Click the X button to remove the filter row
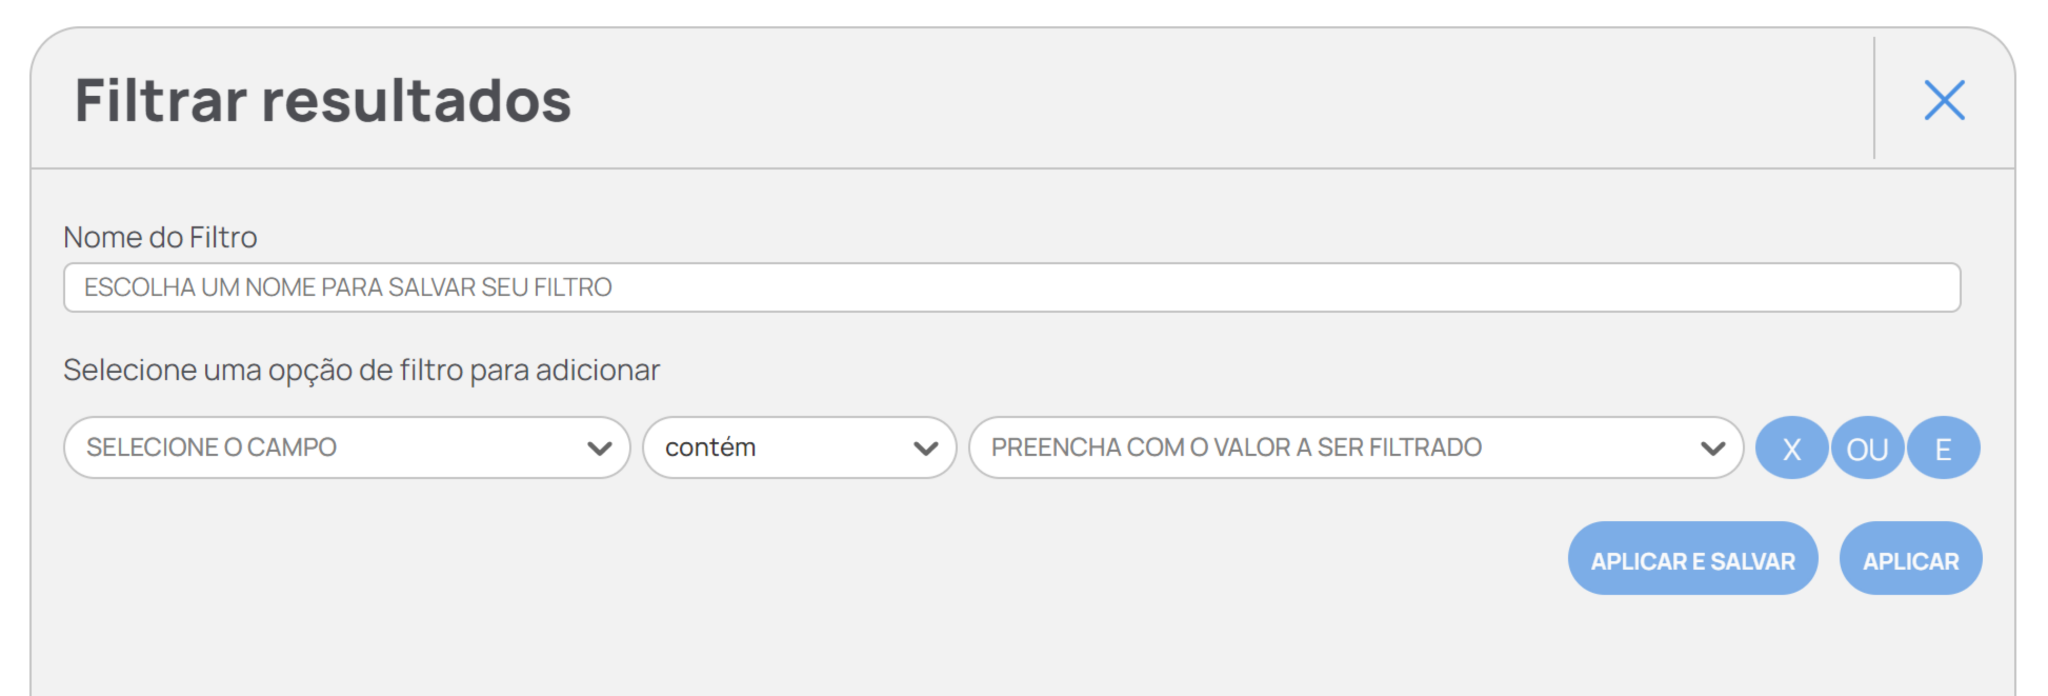Image resolution: width=2048 pixels, height=696 pixels. 1790,448
